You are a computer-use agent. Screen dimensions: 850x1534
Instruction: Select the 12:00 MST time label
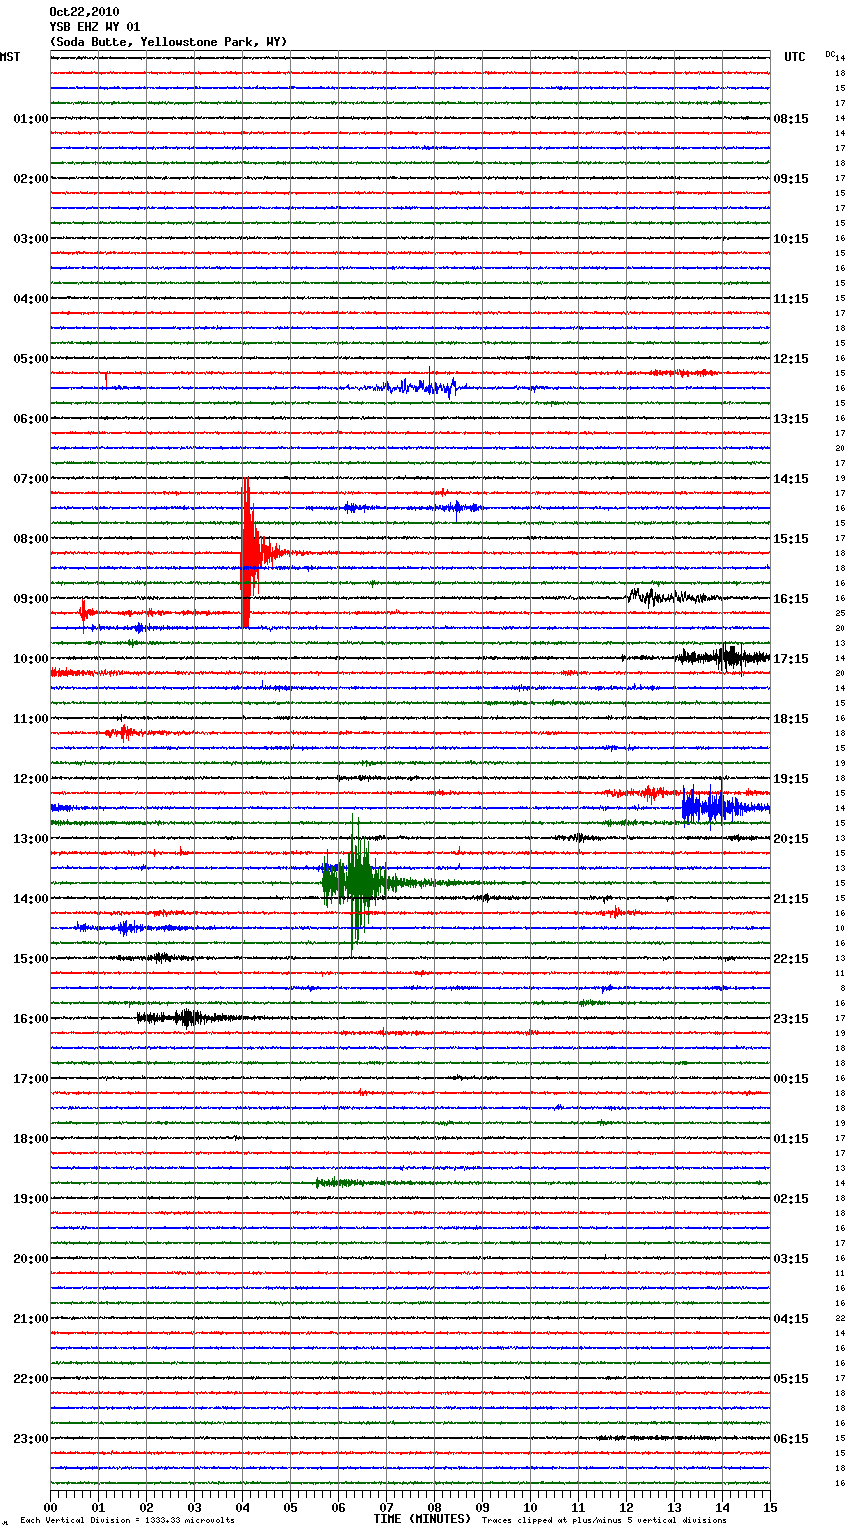tap(31, 779)
